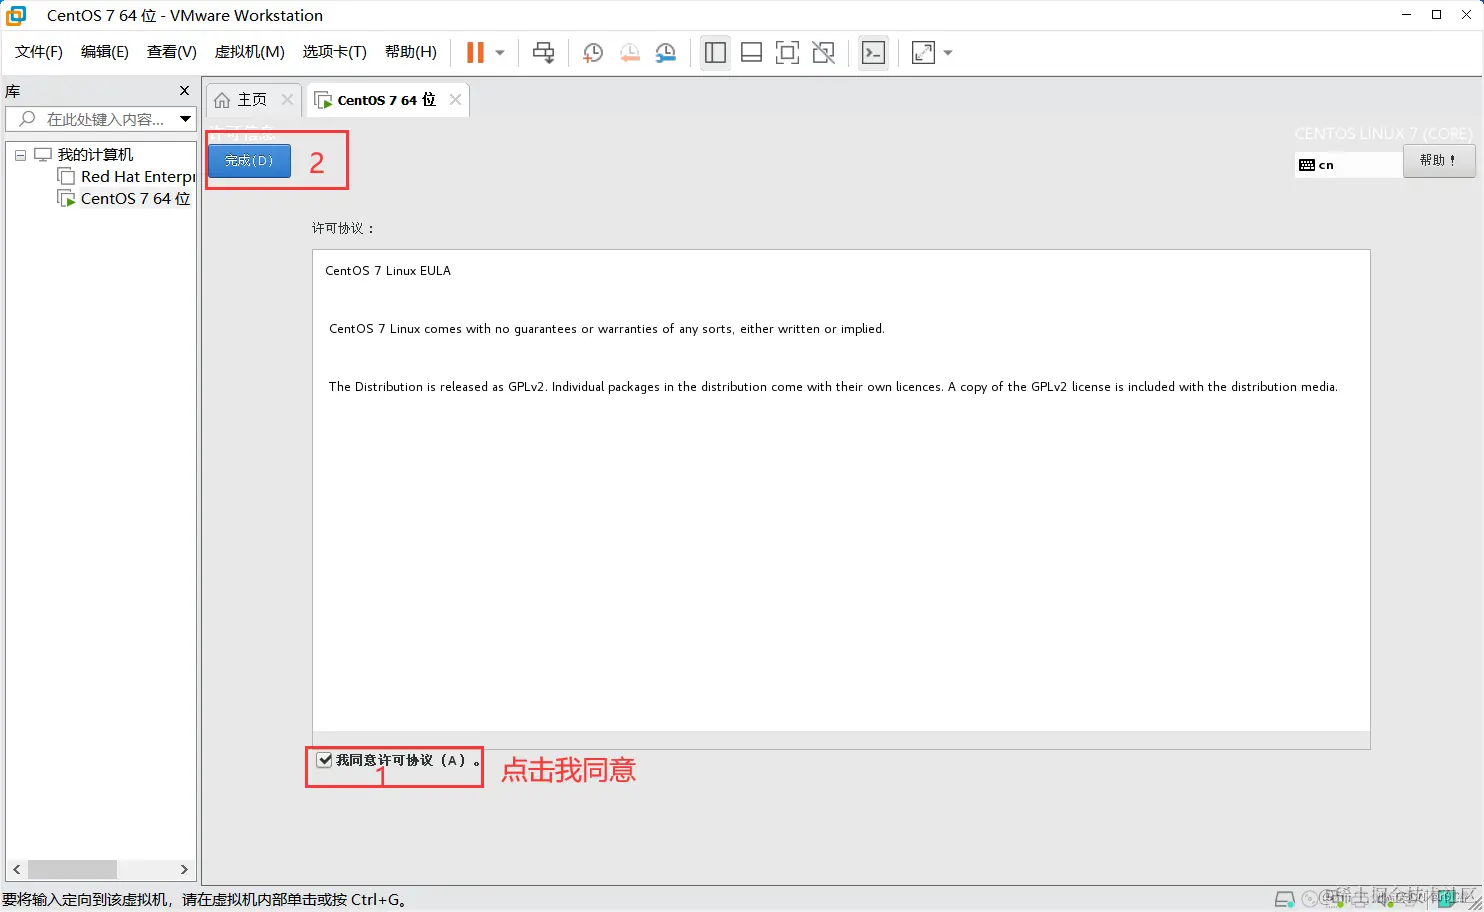Open the 编辑(E) menu
This screenshot has height=912, width=1484.
coord(105,52)
